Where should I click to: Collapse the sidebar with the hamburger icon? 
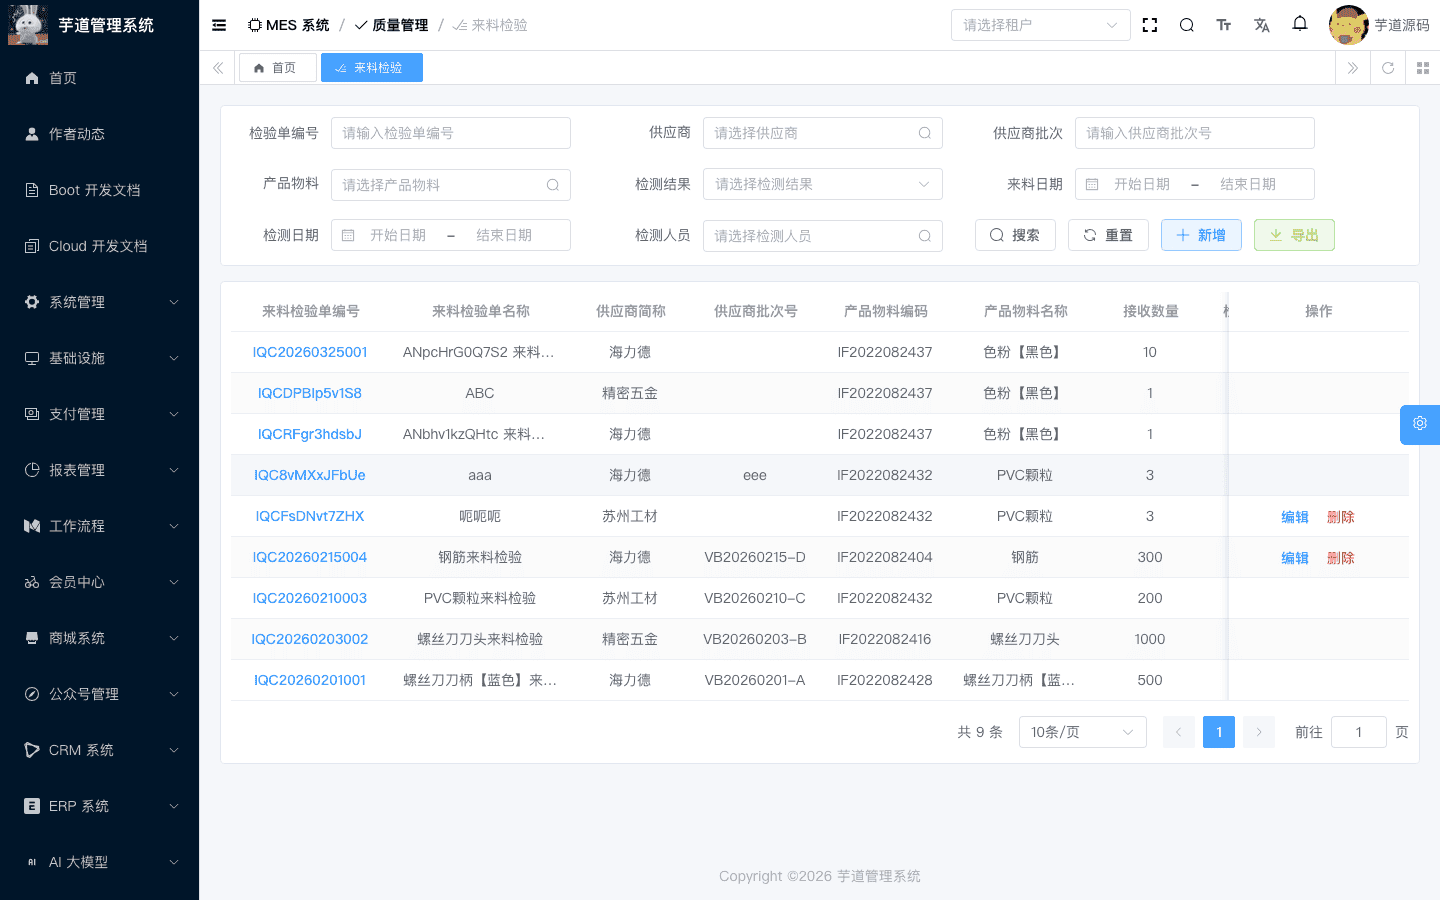[x=218, y=24]
